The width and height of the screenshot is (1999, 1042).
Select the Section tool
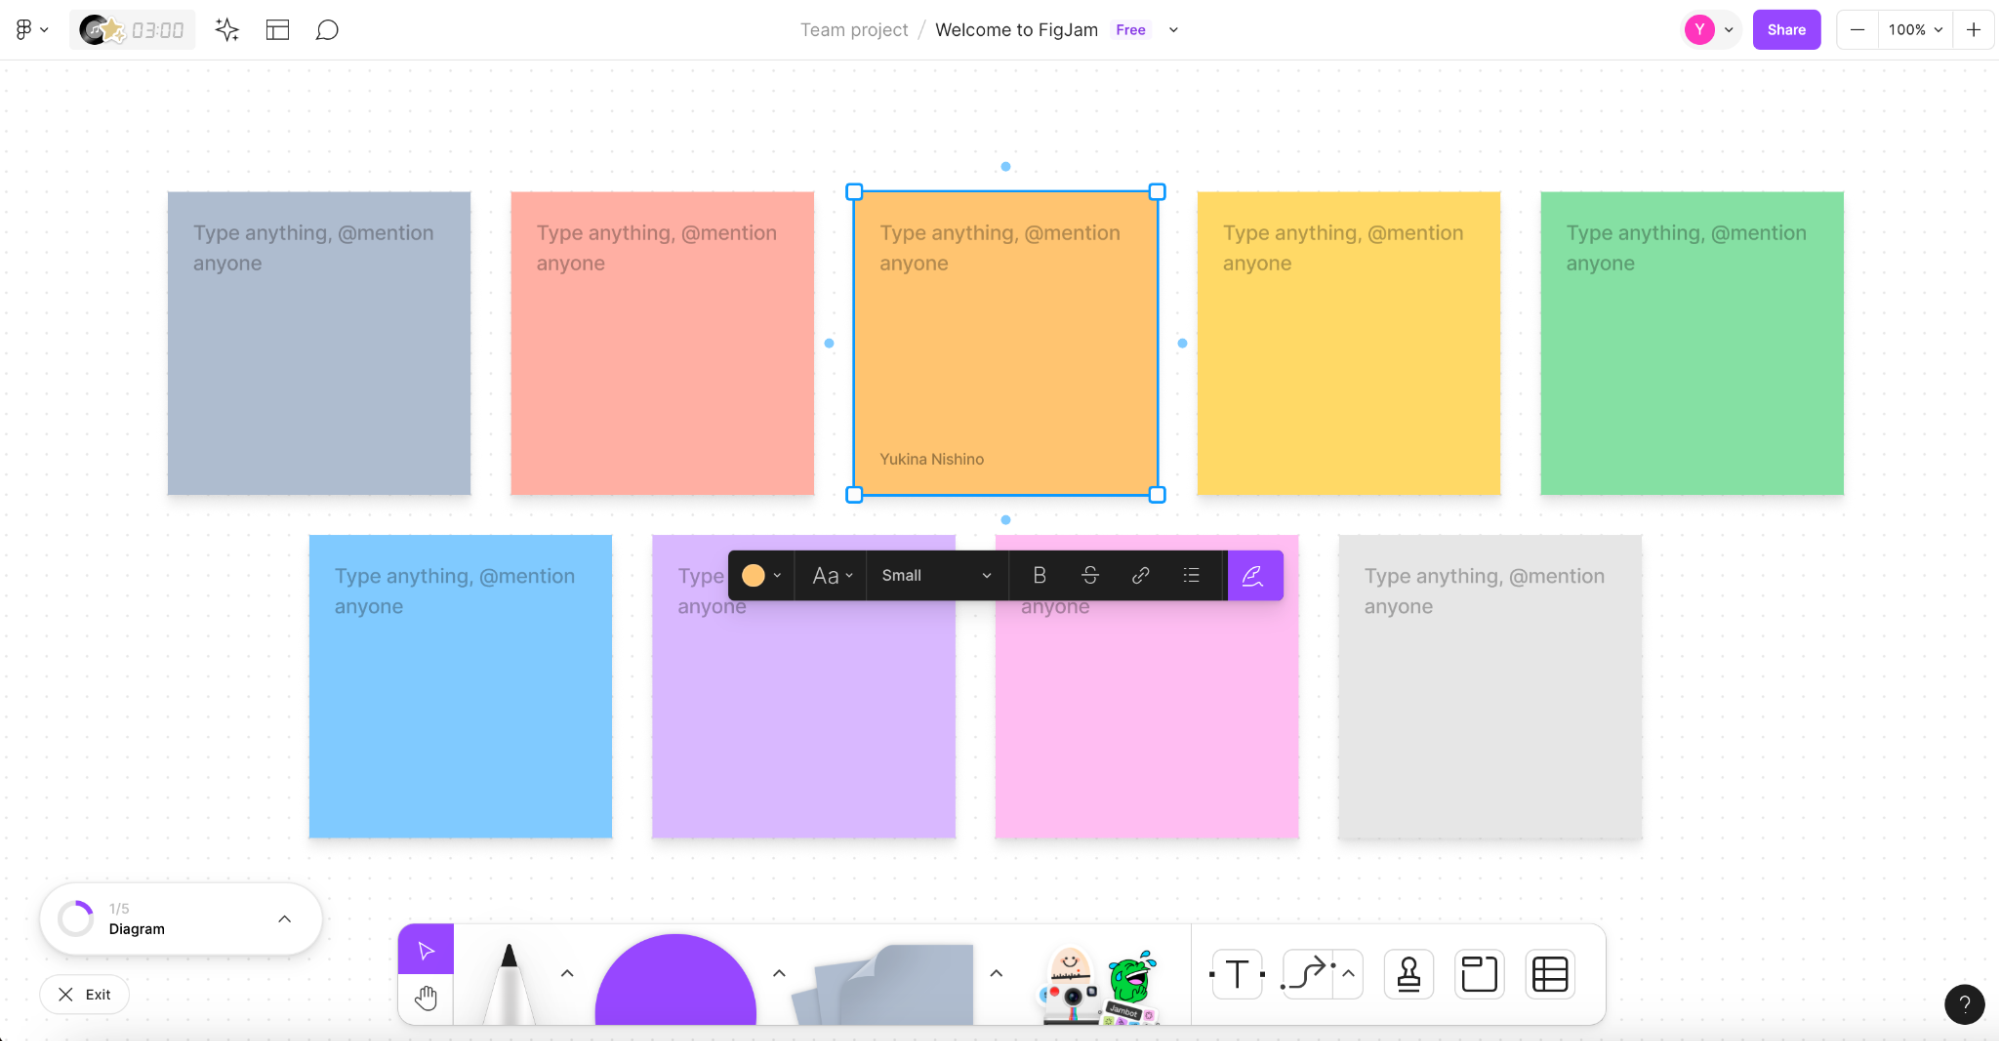(1478, 974)
